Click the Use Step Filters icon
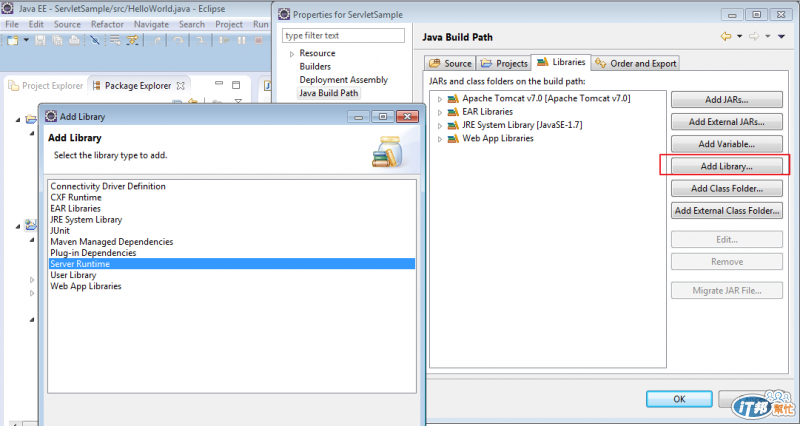This screenshot has height=426, width=800. point(133,40)
